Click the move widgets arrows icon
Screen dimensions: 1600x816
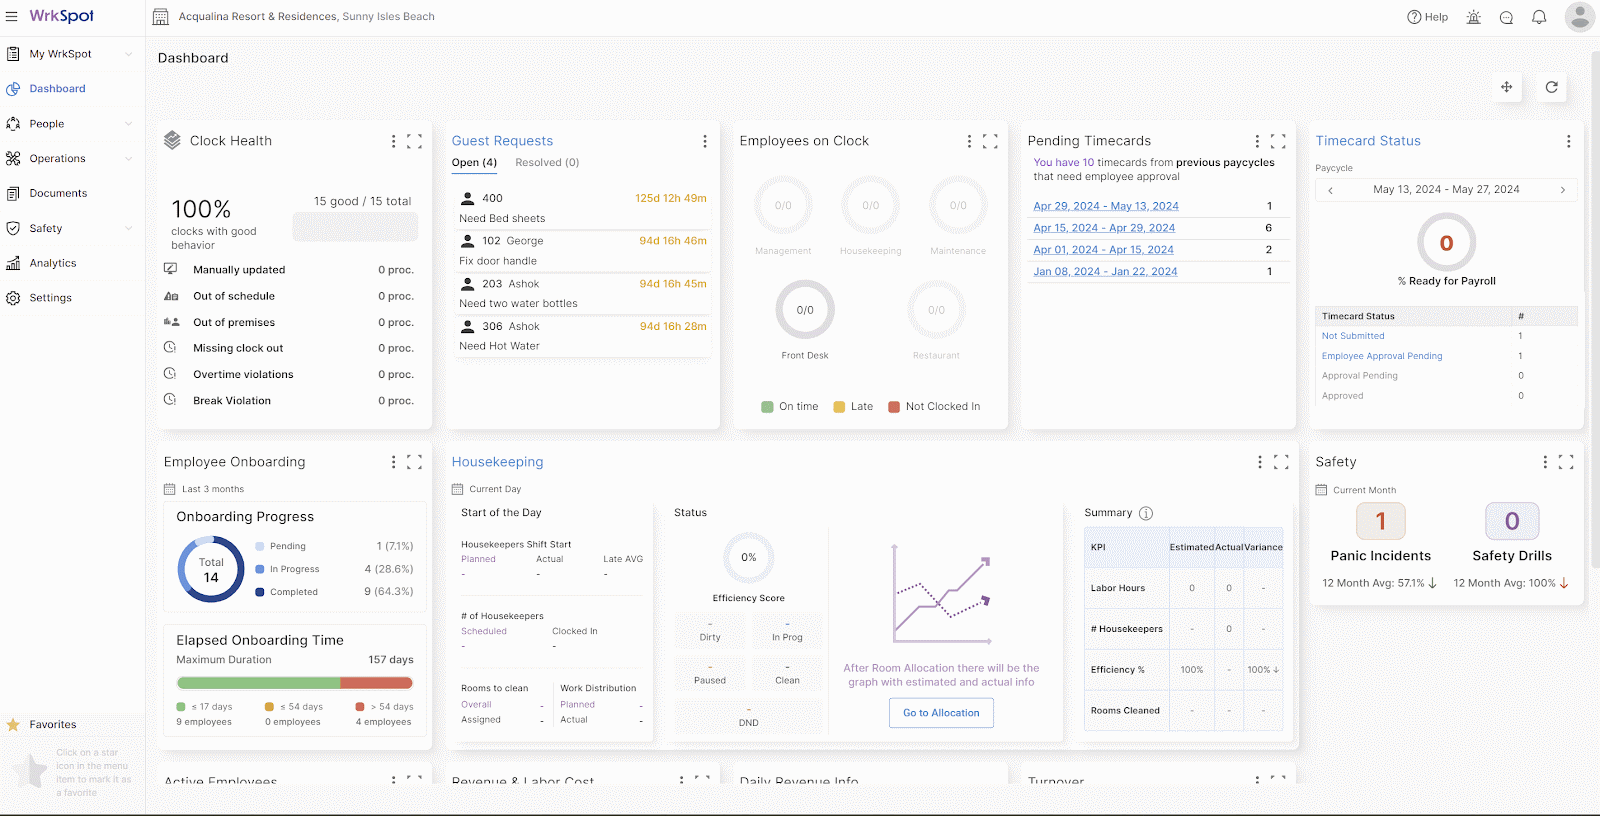(x=1506, y=87)
